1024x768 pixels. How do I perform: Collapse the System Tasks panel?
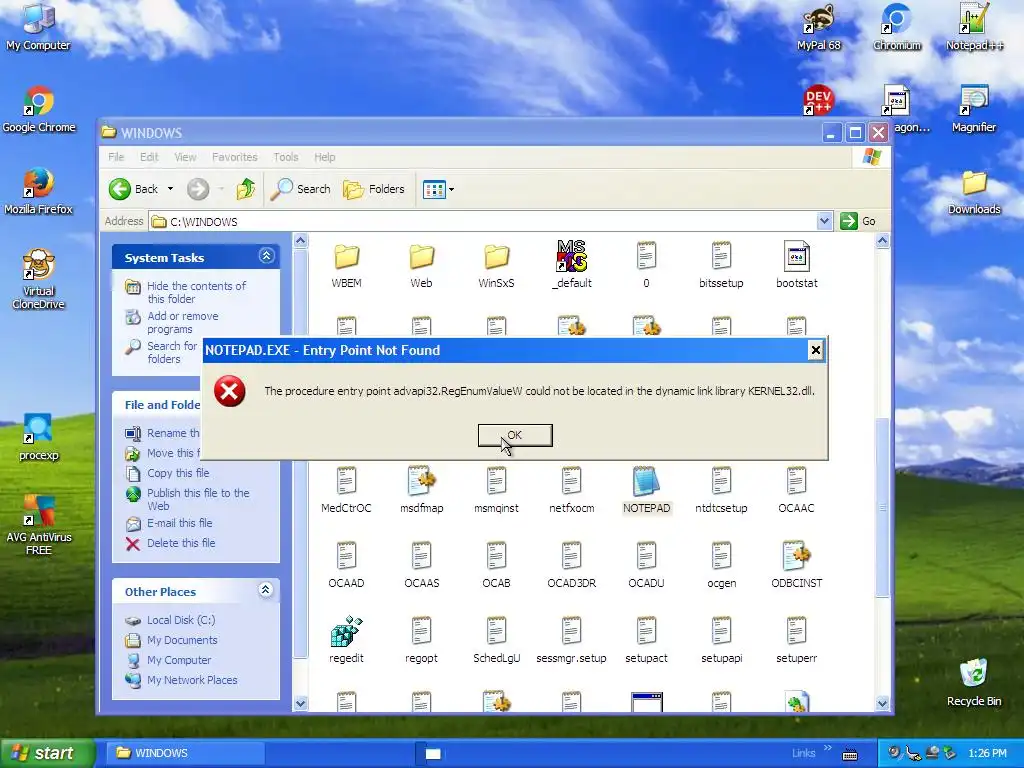(x=266, y=256)
